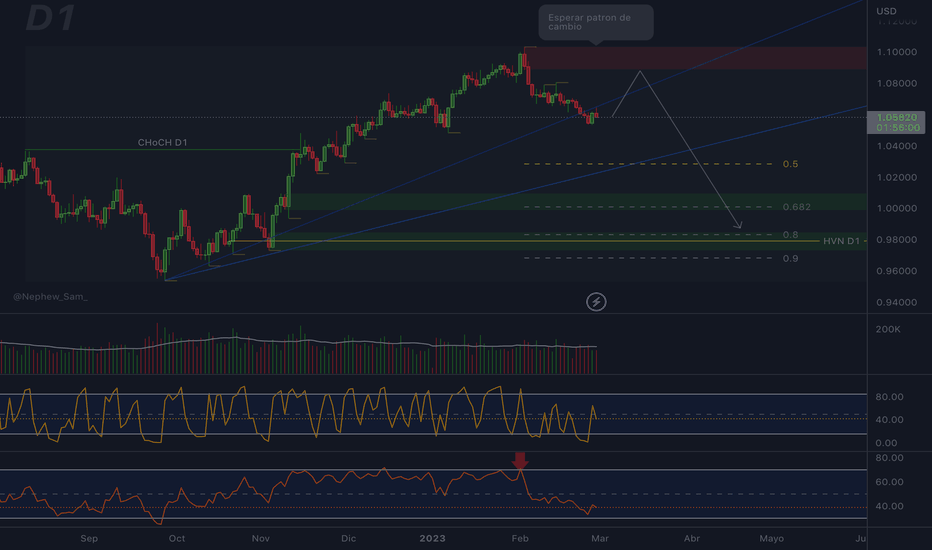Click the 1.00000 price axis label

coord(897,209)
